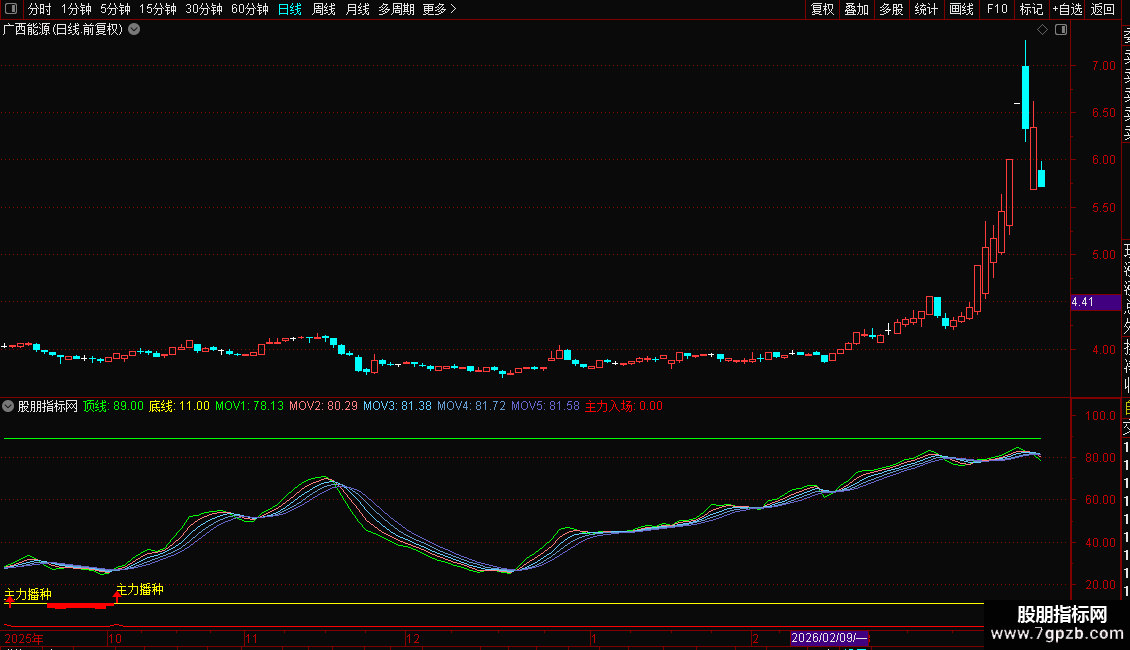
Task: Click the 股朋指标网 indicator name
Action: coord(48,406)
